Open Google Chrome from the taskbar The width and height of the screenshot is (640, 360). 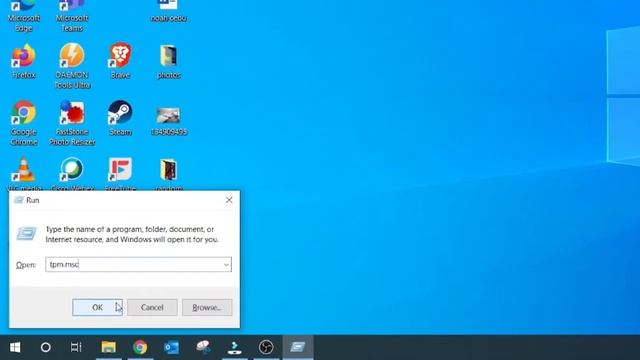(x=140, y=347)
